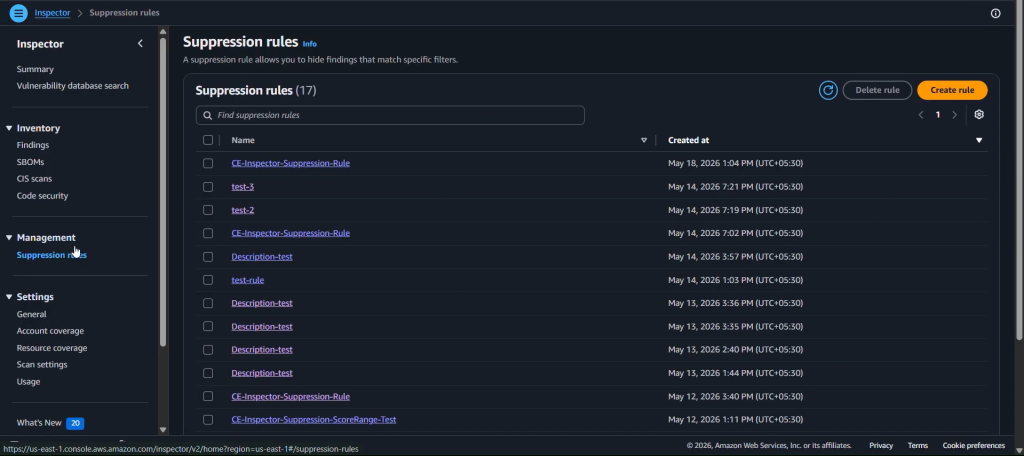Open What's New with 20 badge
Screen dimensions: 1024x456
50,423
